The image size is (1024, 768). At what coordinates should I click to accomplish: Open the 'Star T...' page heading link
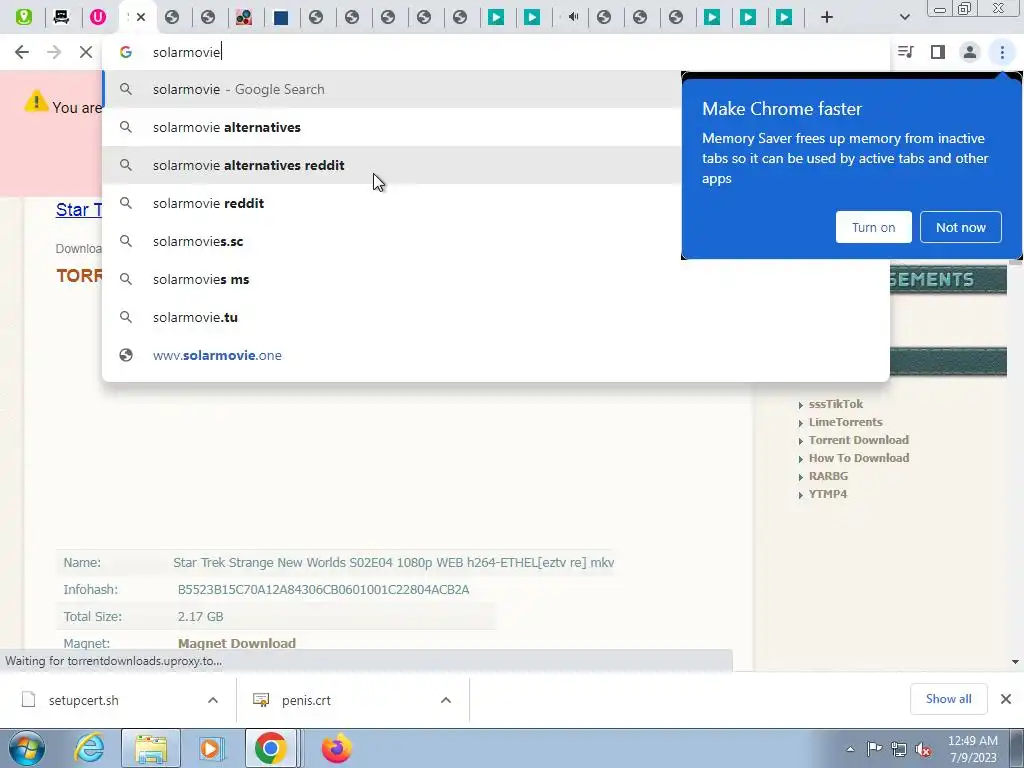pos(79,210)
